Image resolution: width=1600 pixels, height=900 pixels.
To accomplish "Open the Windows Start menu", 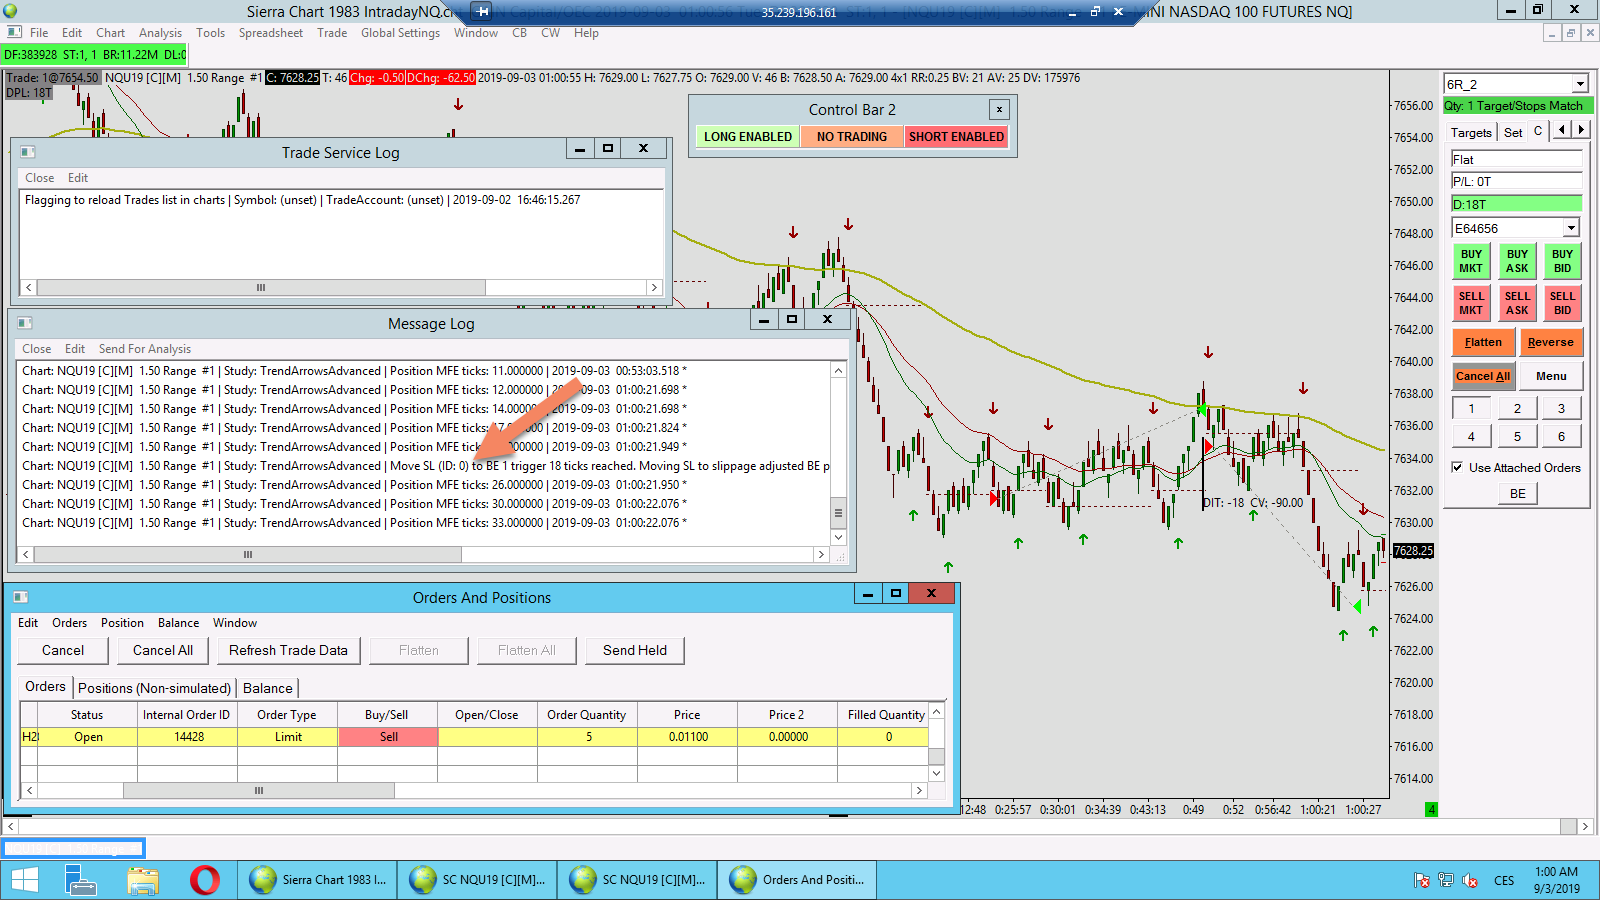I will (24, 880).
